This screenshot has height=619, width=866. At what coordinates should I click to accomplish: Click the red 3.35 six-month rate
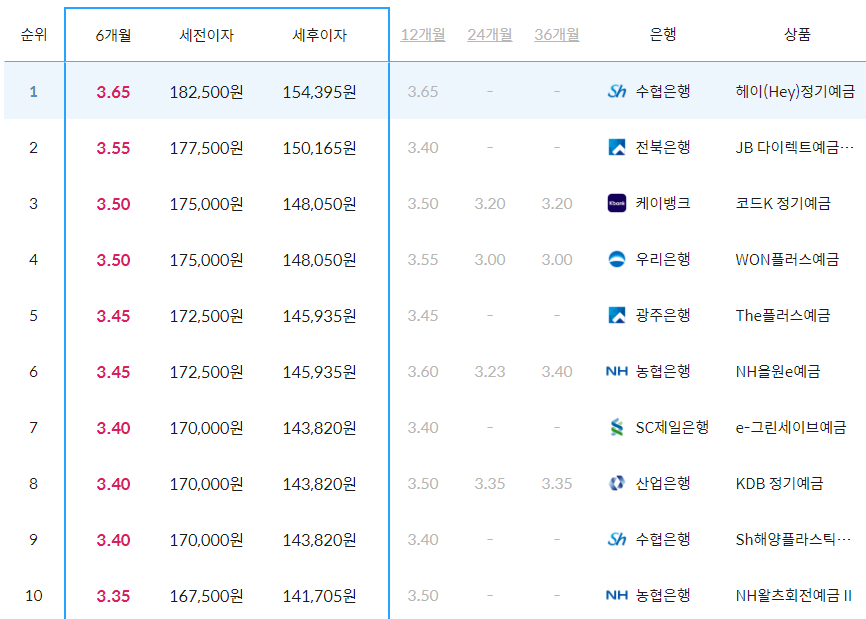[x=113, y=596]
